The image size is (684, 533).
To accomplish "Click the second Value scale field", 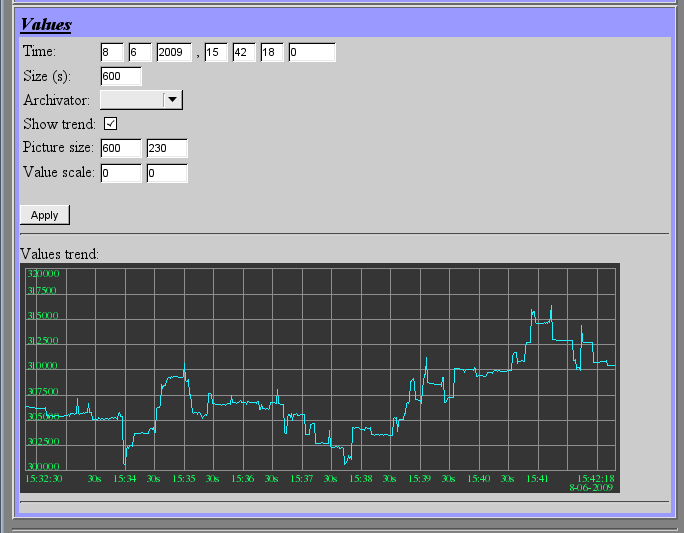I will coord(167,173).
